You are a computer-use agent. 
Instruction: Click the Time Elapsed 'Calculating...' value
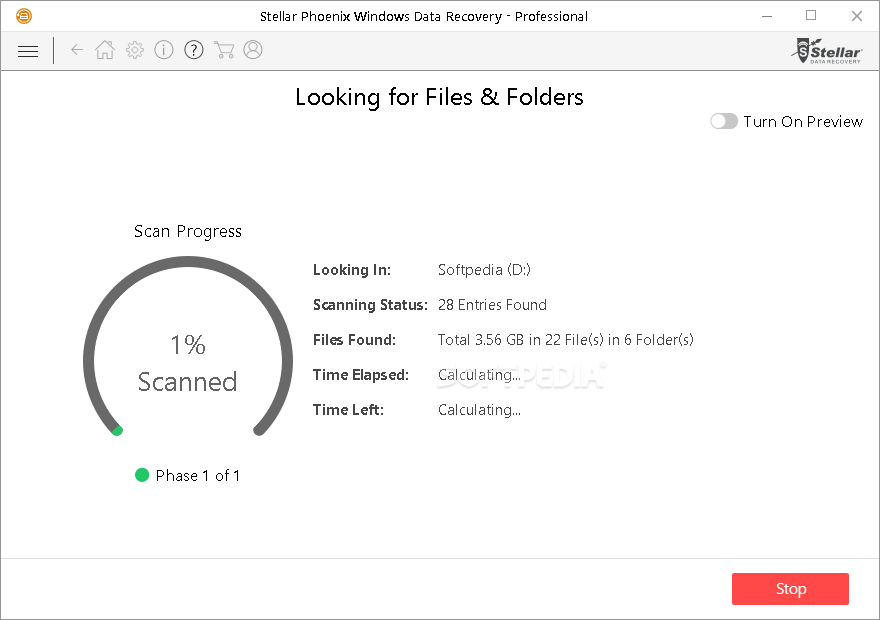(479, 375)
